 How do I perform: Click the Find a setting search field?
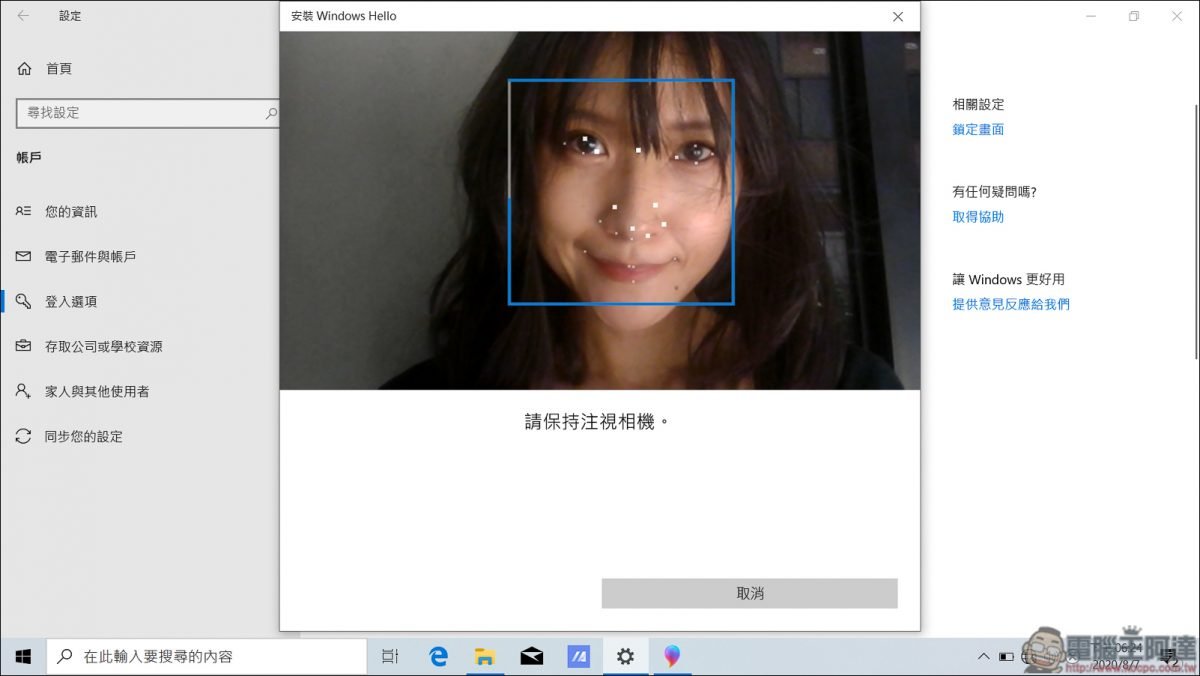click(140, 113)
